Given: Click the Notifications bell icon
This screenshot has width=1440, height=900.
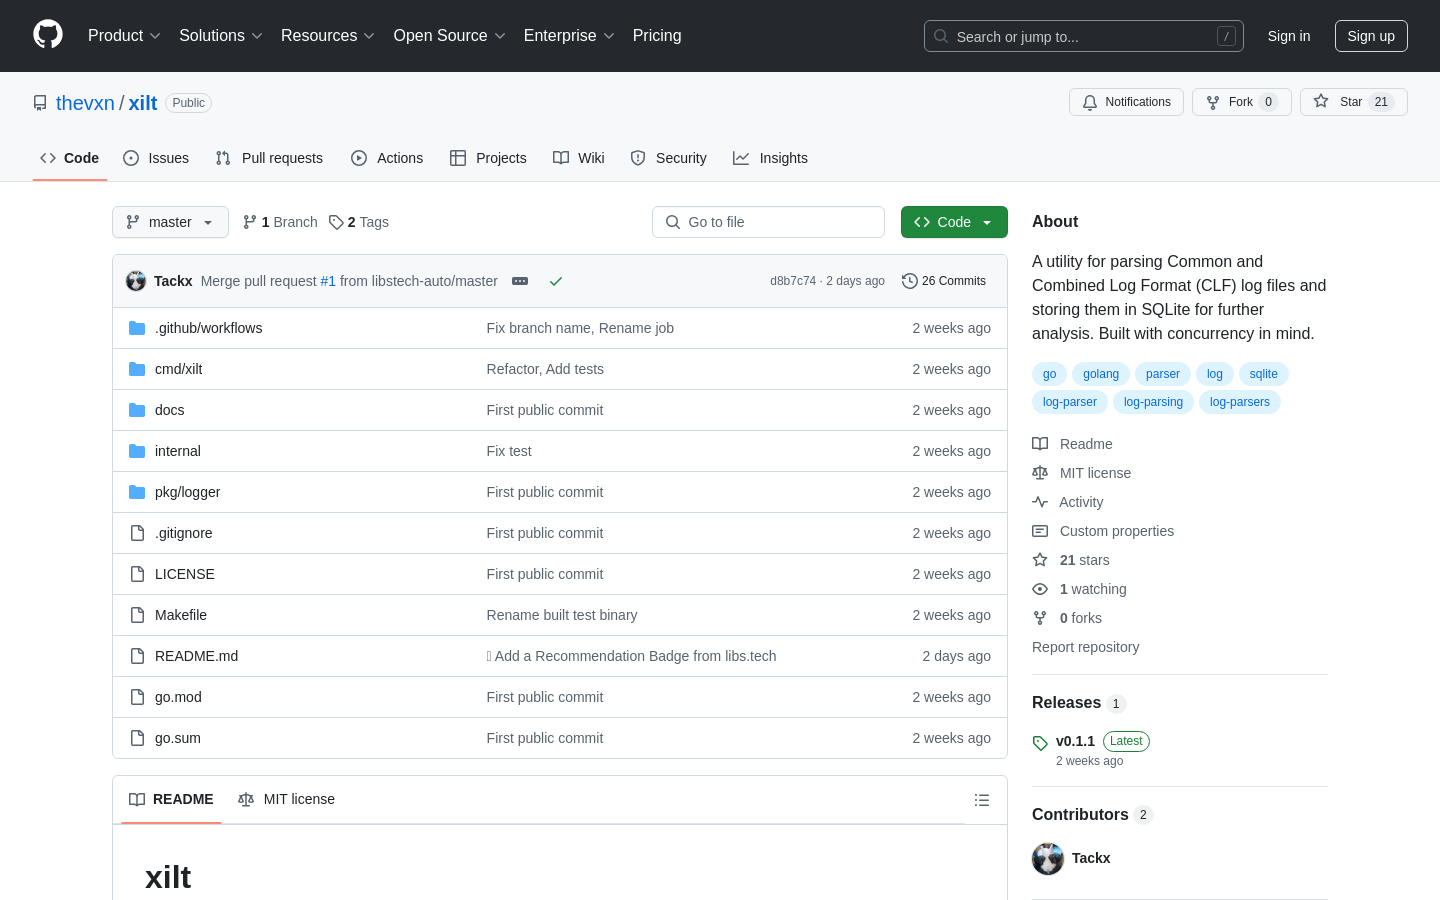Looking at the screenshot, I should click(x=1090, y=102).
